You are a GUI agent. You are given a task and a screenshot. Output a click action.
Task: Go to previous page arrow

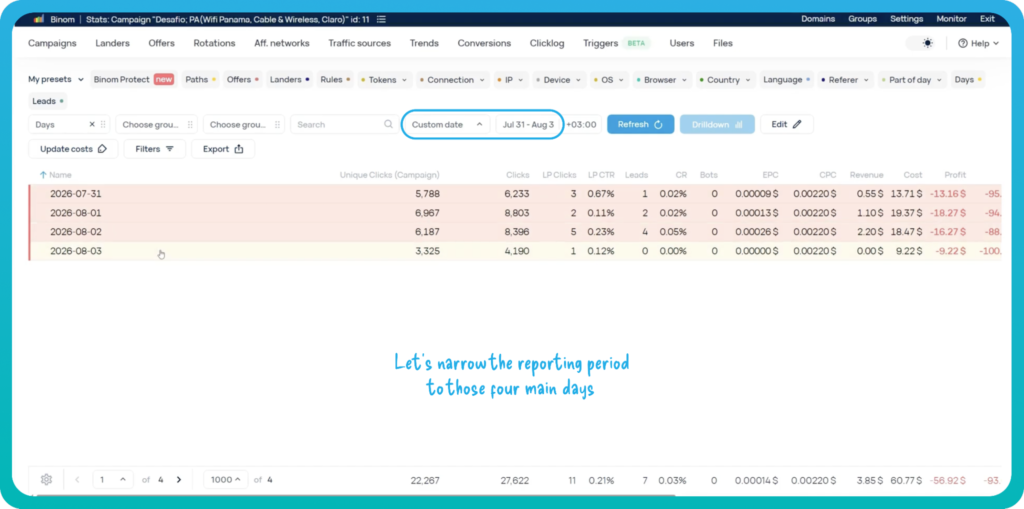pyautogui.click(x=78, y=480)
